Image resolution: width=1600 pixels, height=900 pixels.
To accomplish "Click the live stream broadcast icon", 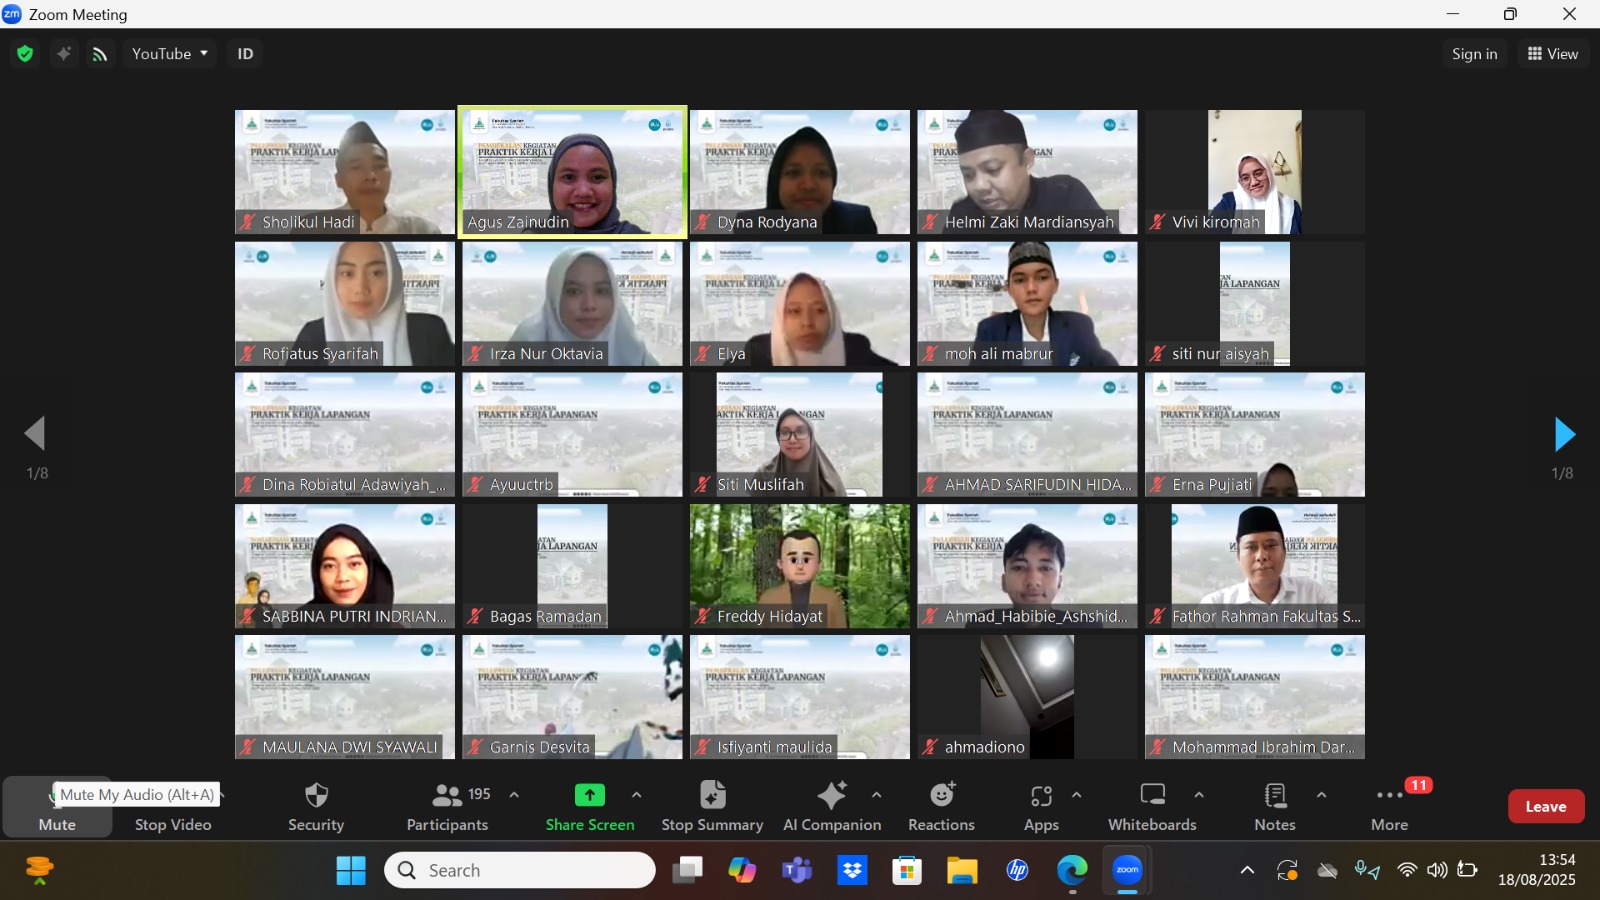I will click(x=100, y=54).
